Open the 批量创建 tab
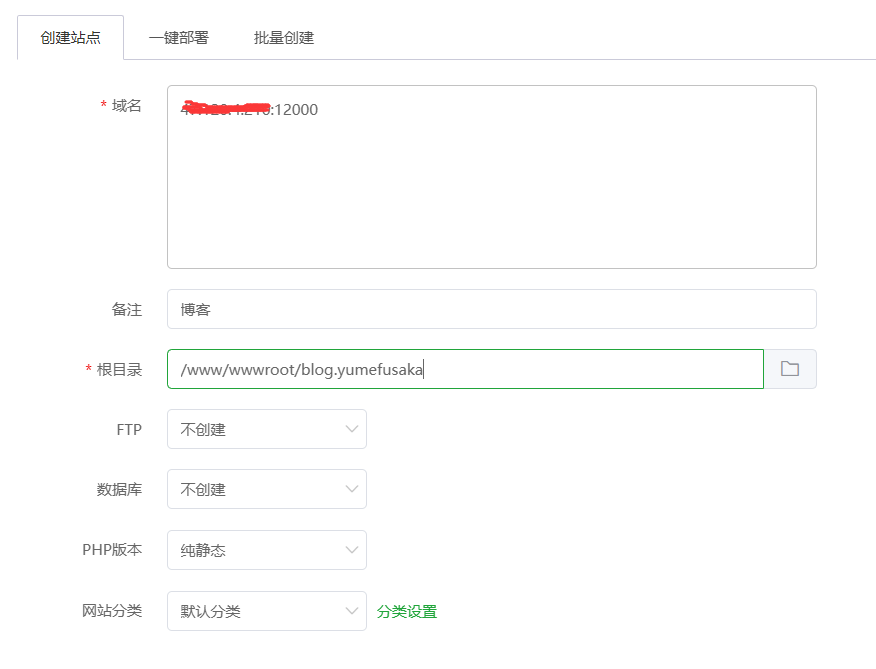 click(284, 38)
